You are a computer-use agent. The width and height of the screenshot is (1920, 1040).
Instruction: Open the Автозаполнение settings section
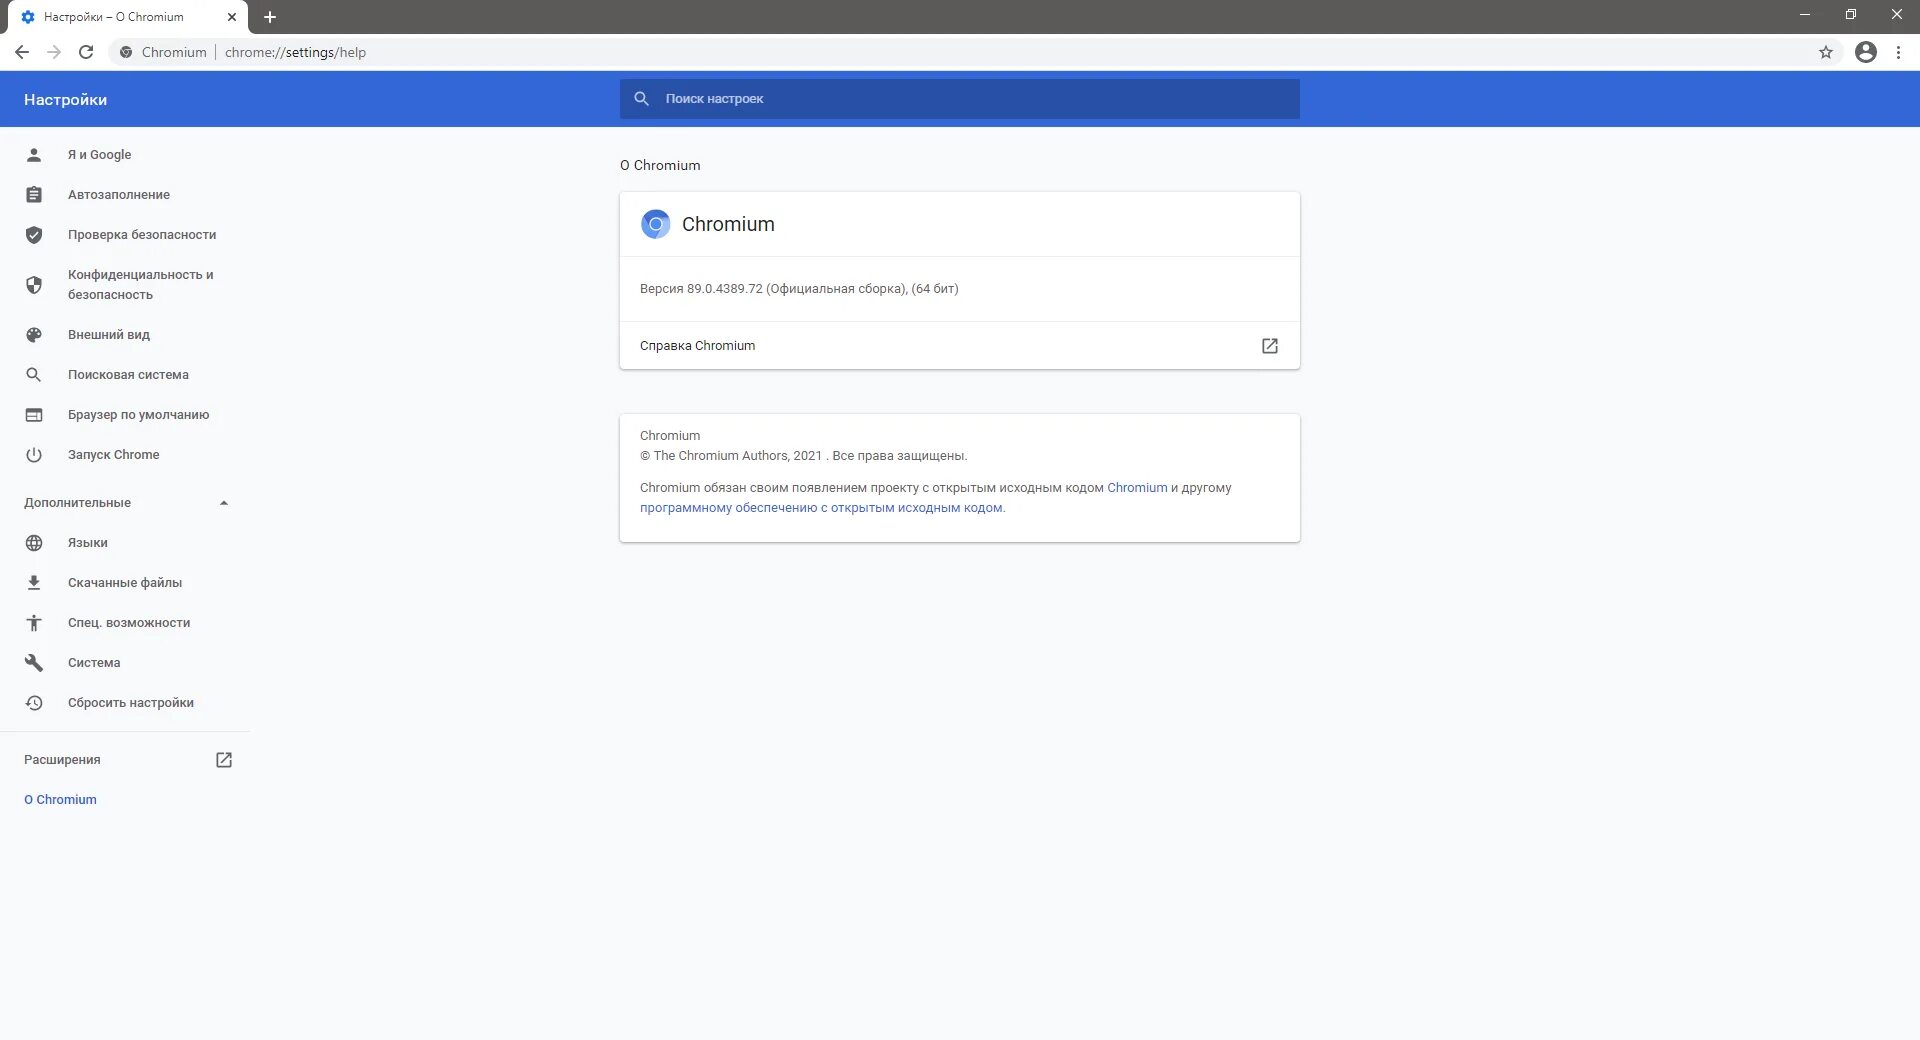coord(119,194)
